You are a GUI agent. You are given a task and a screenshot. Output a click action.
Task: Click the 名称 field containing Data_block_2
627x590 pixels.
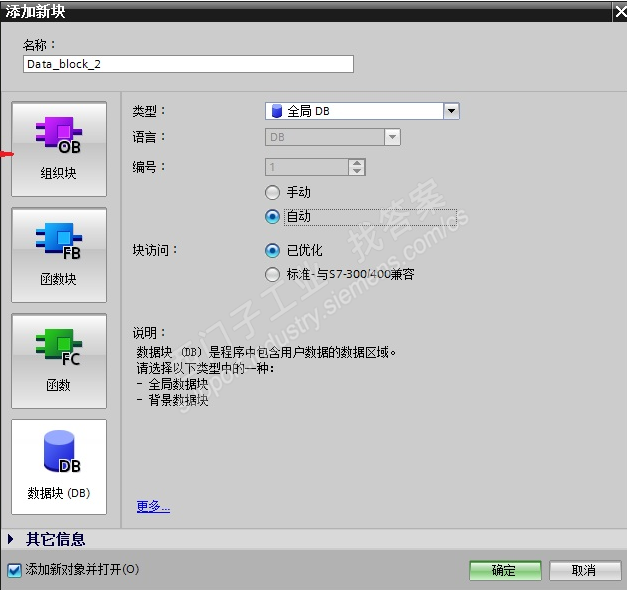pos(188,64)
